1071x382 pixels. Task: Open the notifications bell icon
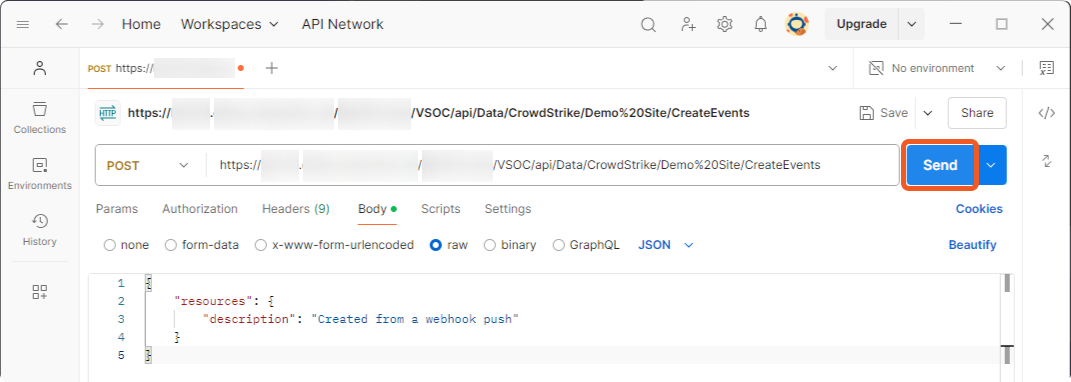pyautogui.click(x=760, y=25)
